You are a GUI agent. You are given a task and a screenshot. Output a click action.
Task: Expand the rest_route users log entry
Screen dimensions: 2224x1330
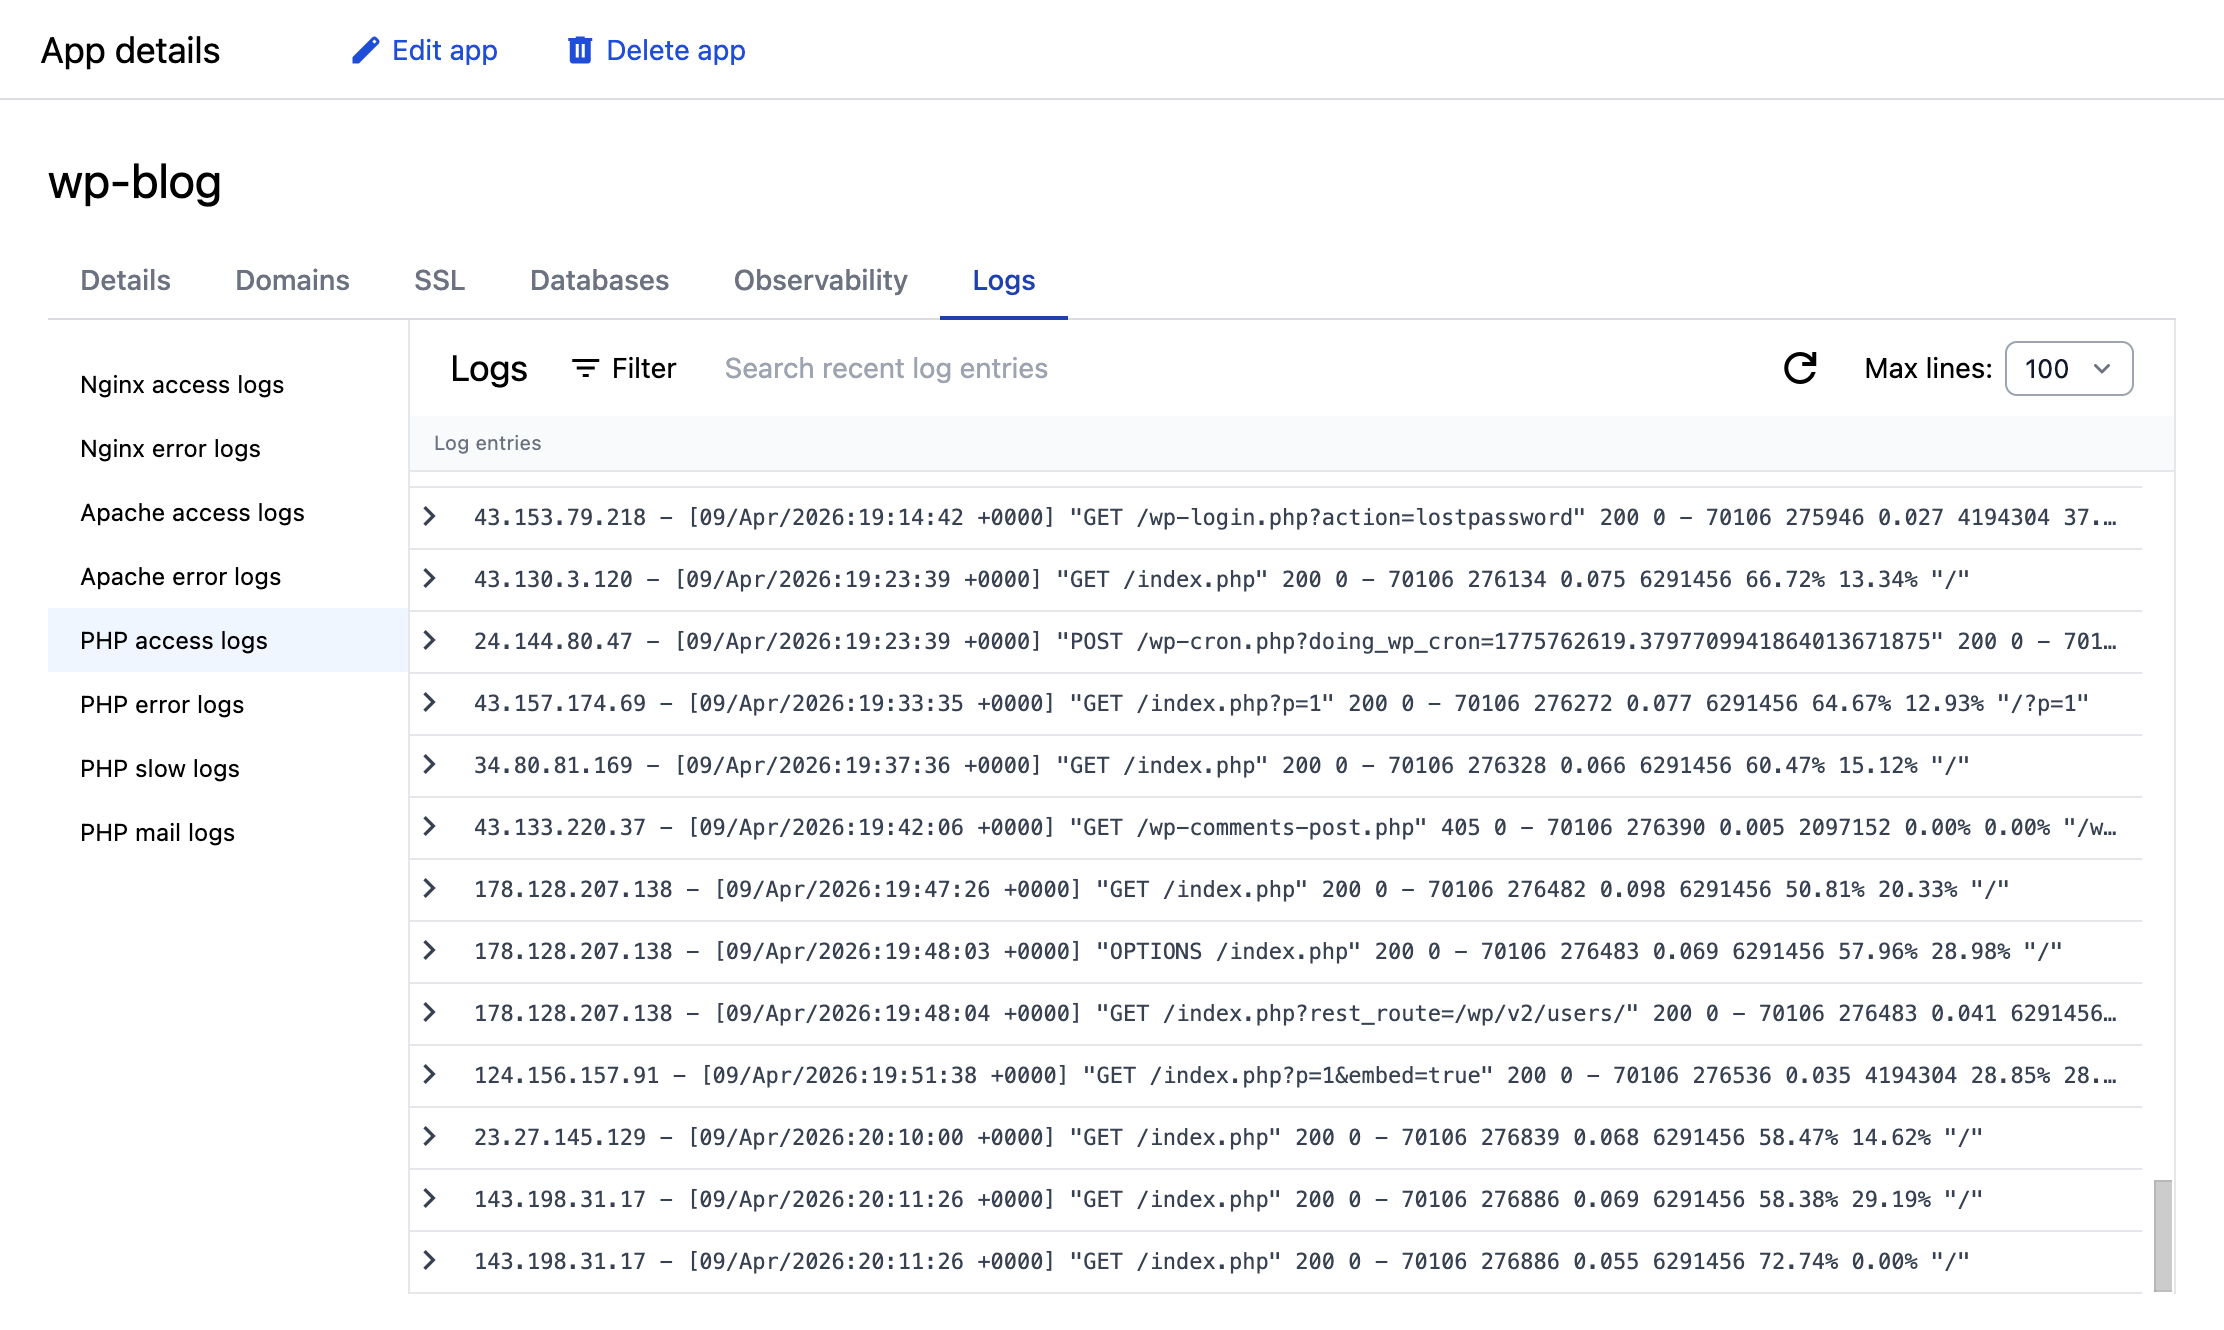pyautogui.click(x=430, y=1013)
